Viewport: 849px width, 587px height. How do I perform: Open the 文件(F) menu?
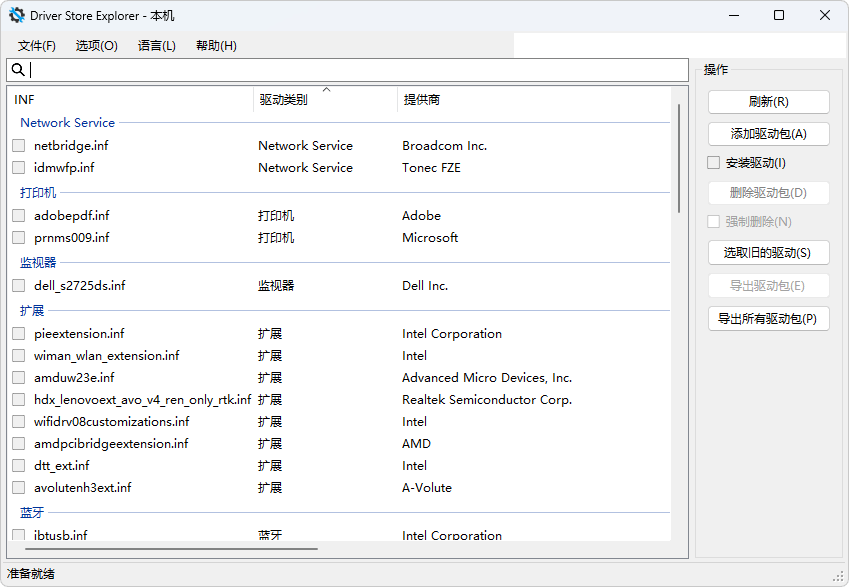pos(37,46)
